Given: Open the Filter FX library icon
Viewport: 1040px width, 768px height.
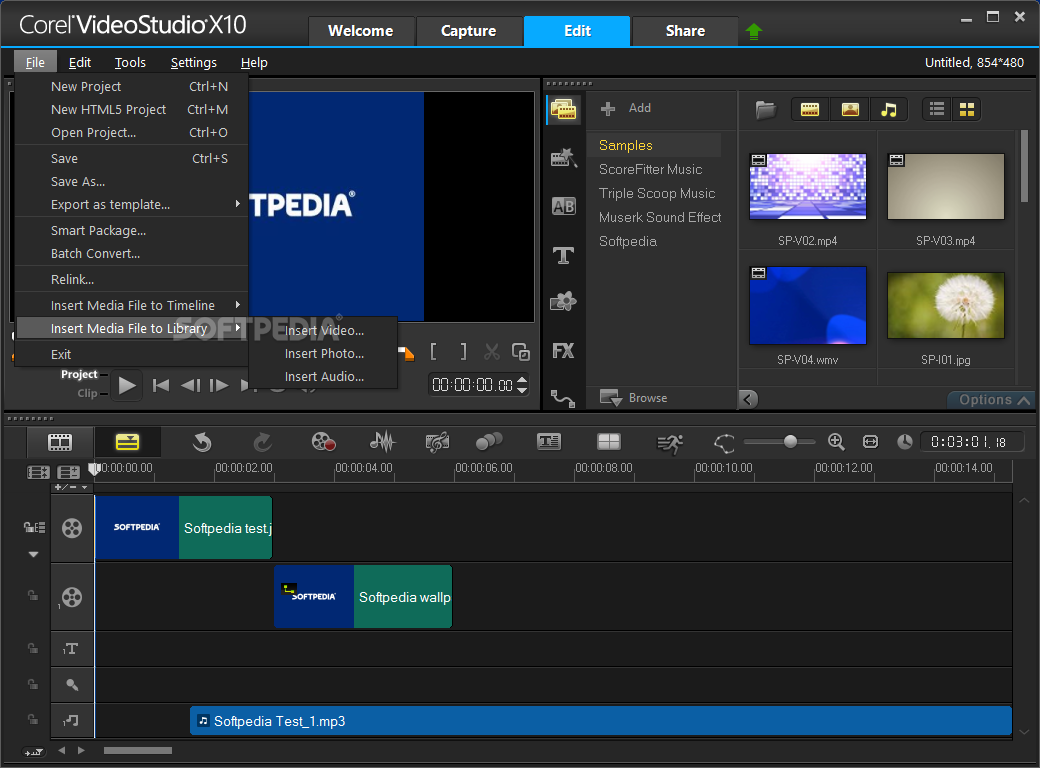Looking at the screenshot, I should [564, 351].
